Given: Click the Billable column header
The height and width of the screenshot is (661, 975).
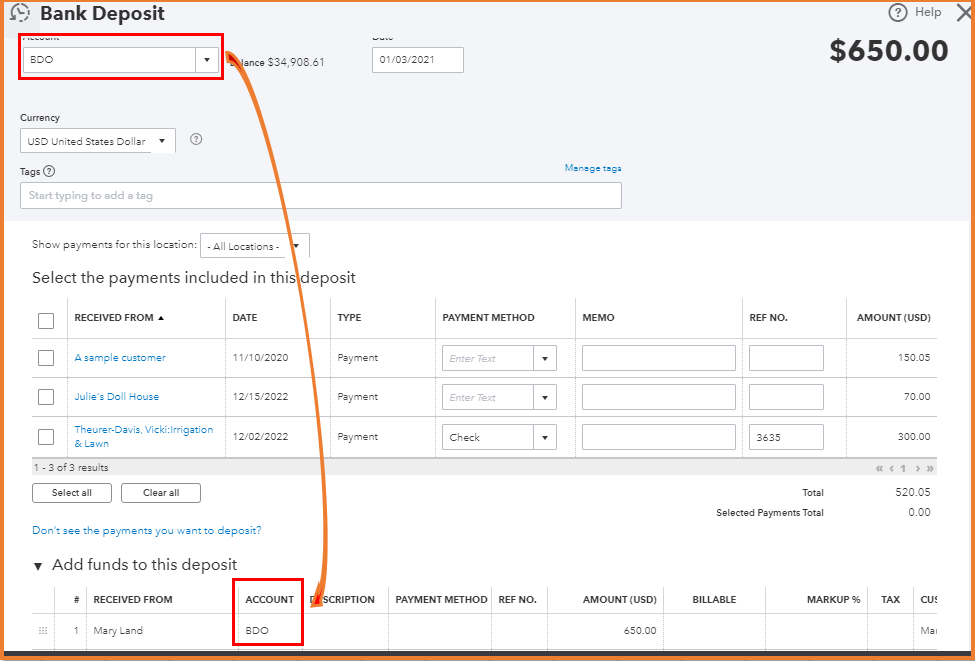Looking at the screenshot, I should (x=714, y=600).
